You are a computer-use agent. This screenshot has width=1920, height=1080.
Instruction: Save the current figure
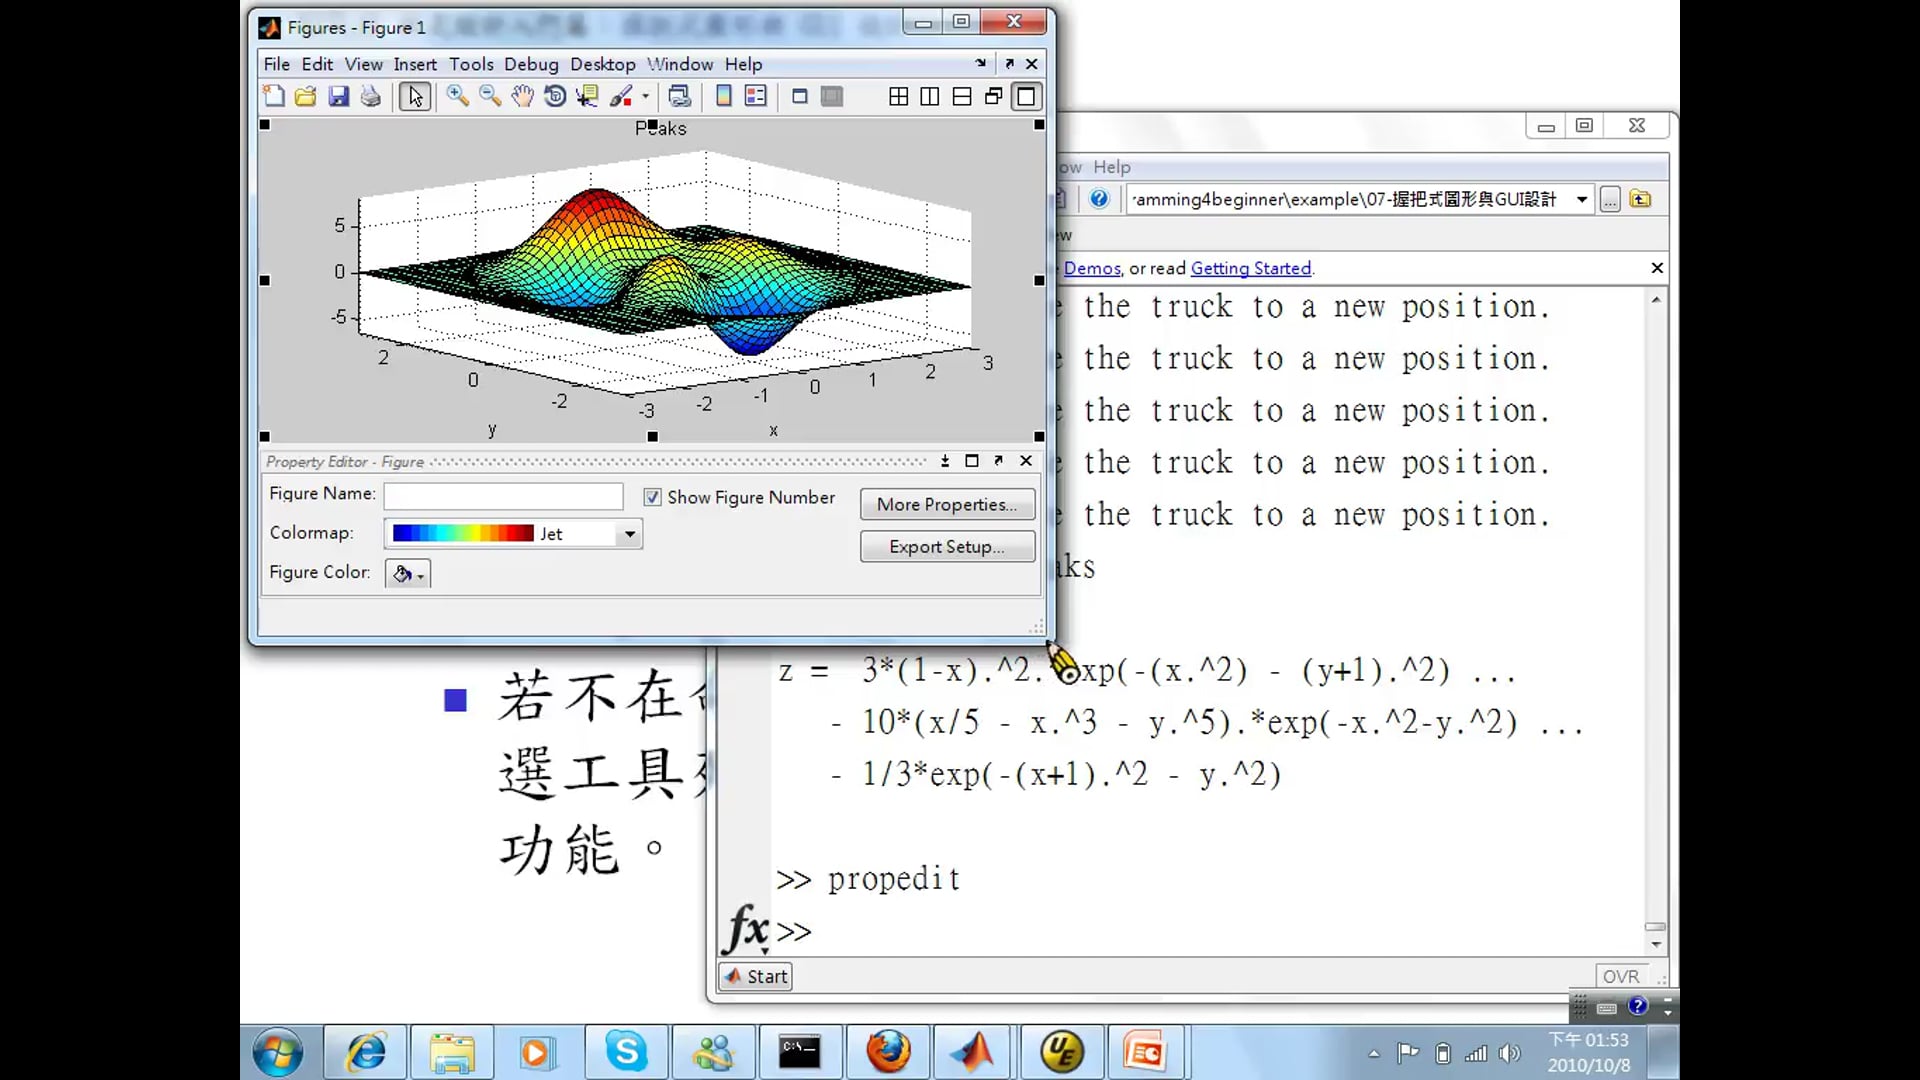pyautogui.click(x=339, y=96)
